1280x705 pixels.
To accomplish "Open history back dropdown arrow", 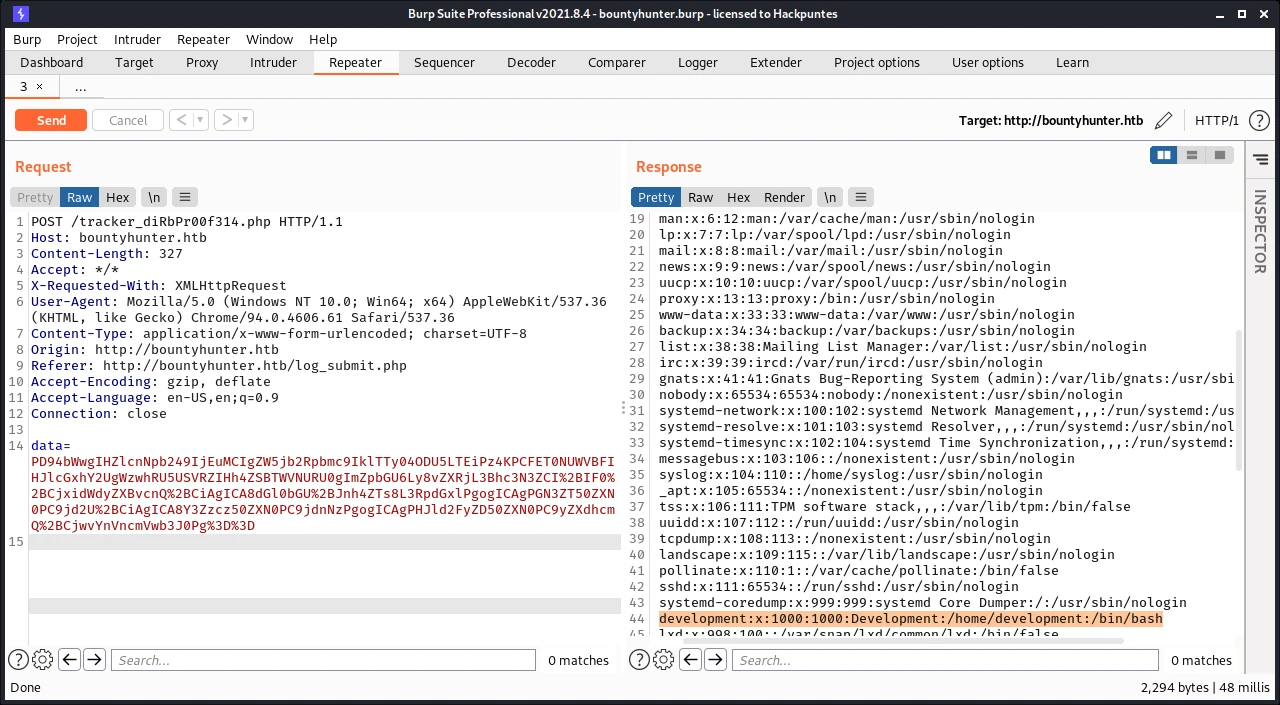I will [201, 120].
